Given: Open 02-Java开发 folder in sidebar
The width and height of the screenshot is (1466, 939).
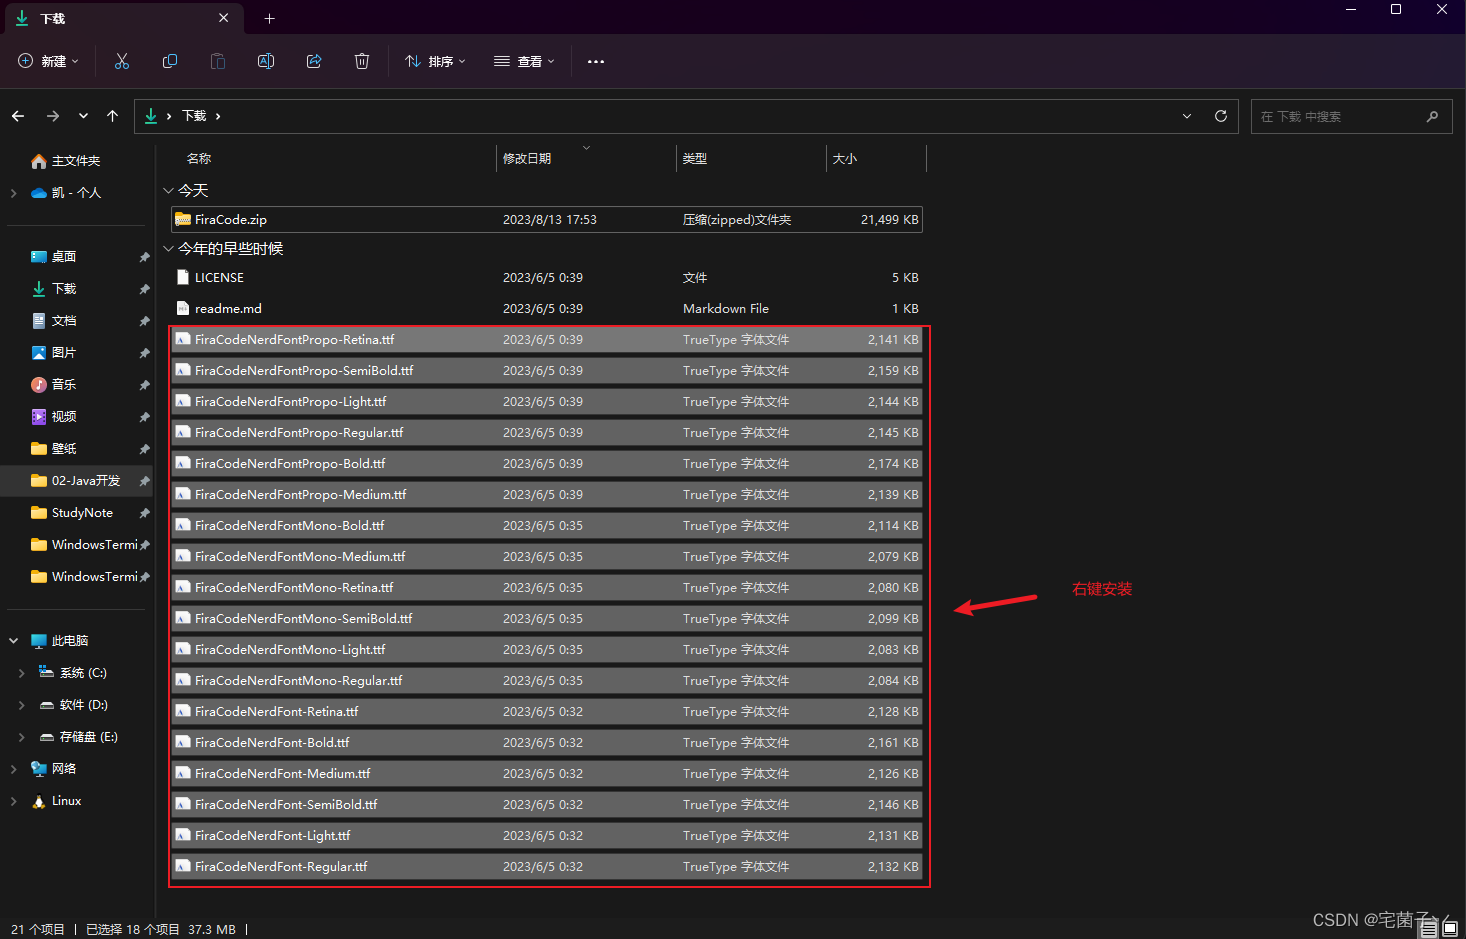Looking at the screenshot, I should (x=76, y=481).
